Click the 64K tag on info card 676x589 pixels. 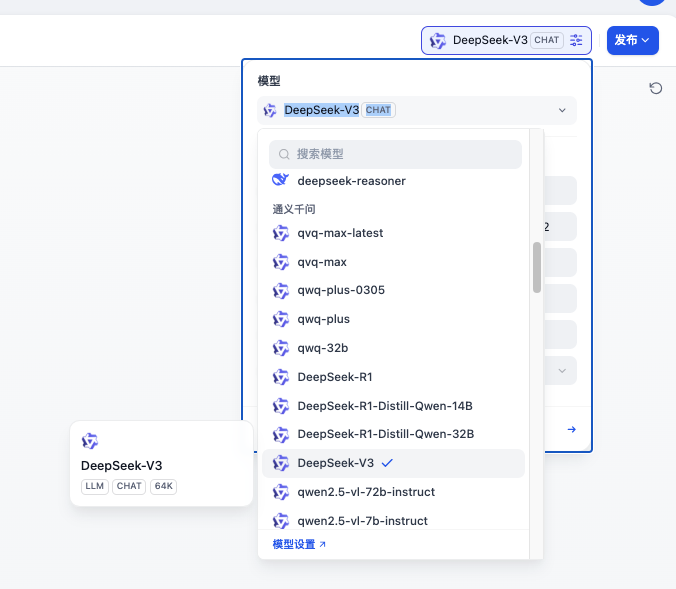point(163,486)
